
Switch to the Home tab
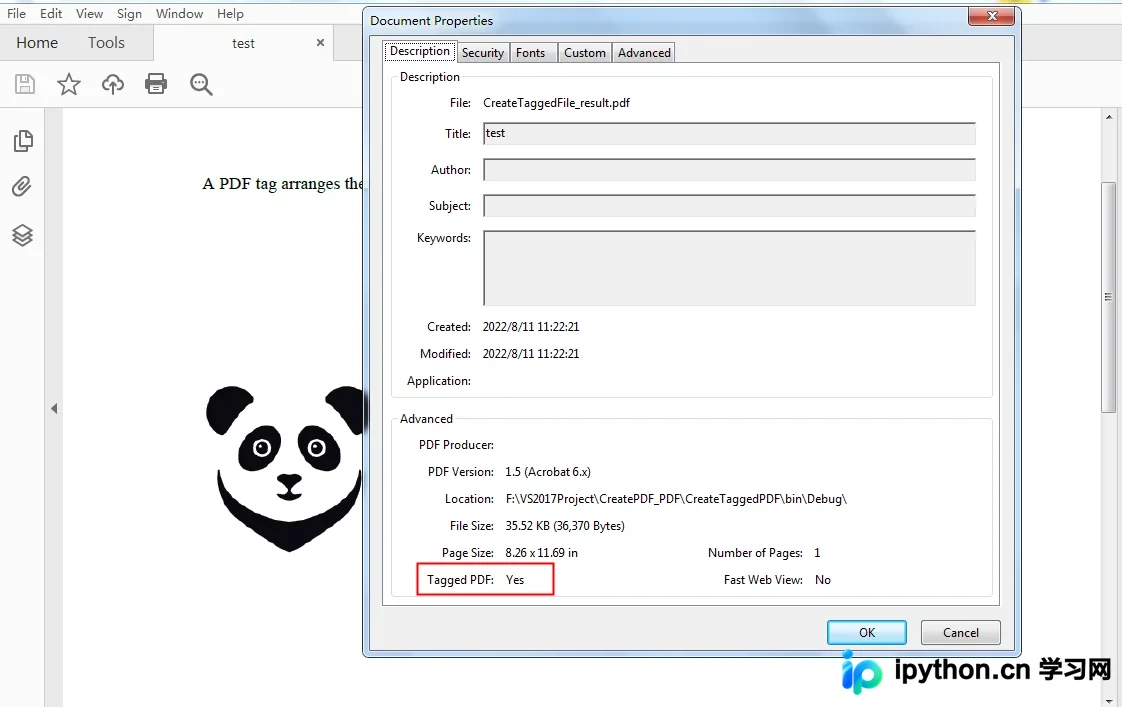pos(37,43)
